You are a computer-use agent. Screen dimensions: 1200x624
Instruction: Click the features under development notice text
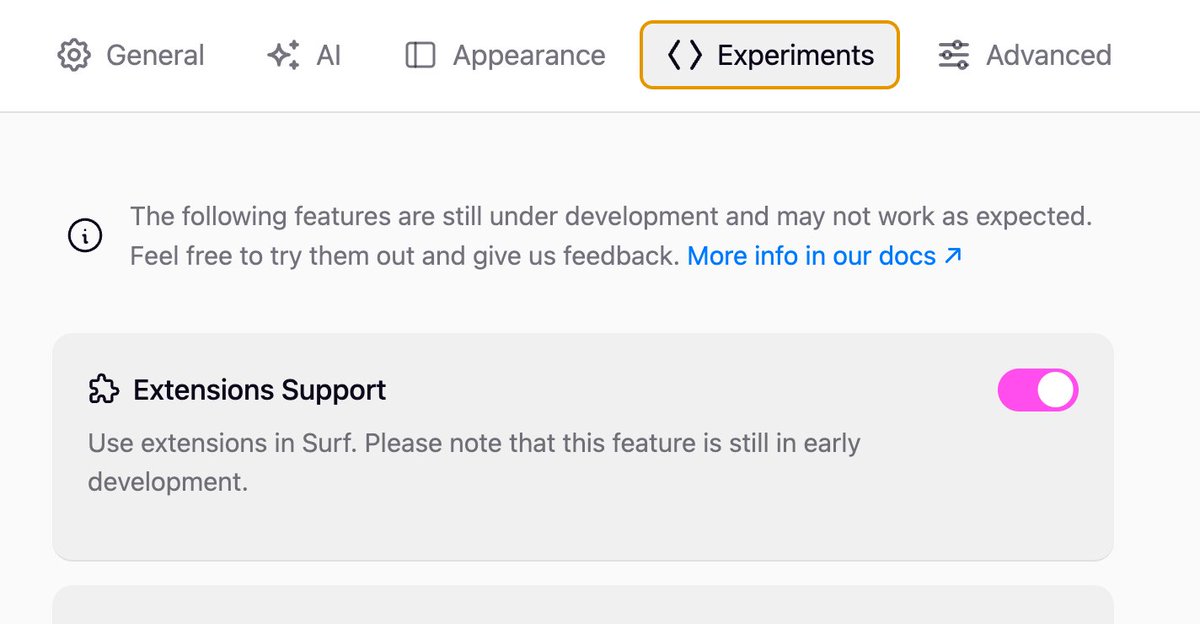pyautogui.click(x=611, y=216)
